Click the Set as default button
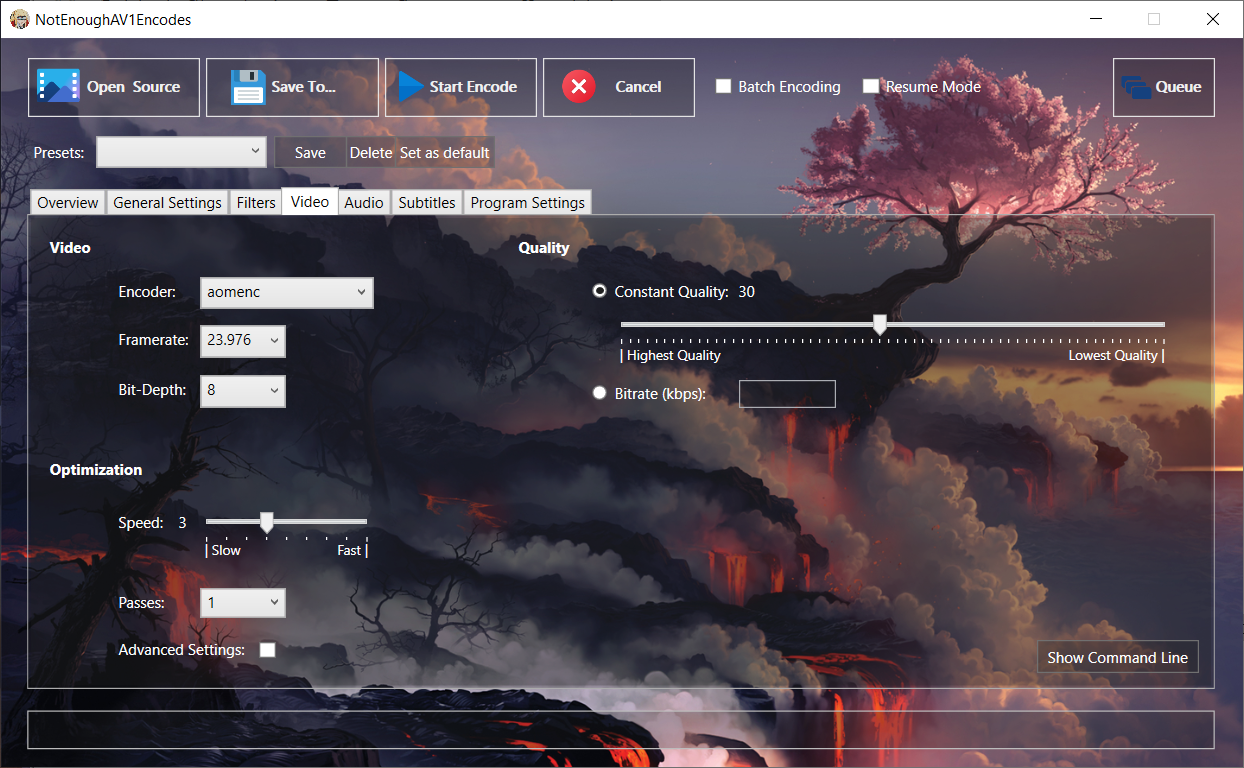The image size is (1244, 768). pyautogui.click(x=445, y=152)
